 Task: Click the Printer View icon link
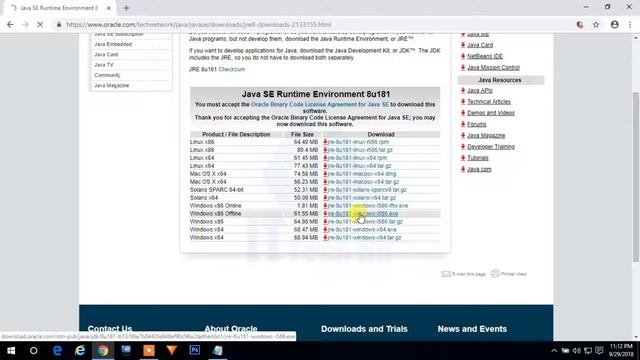pos(509,273)
